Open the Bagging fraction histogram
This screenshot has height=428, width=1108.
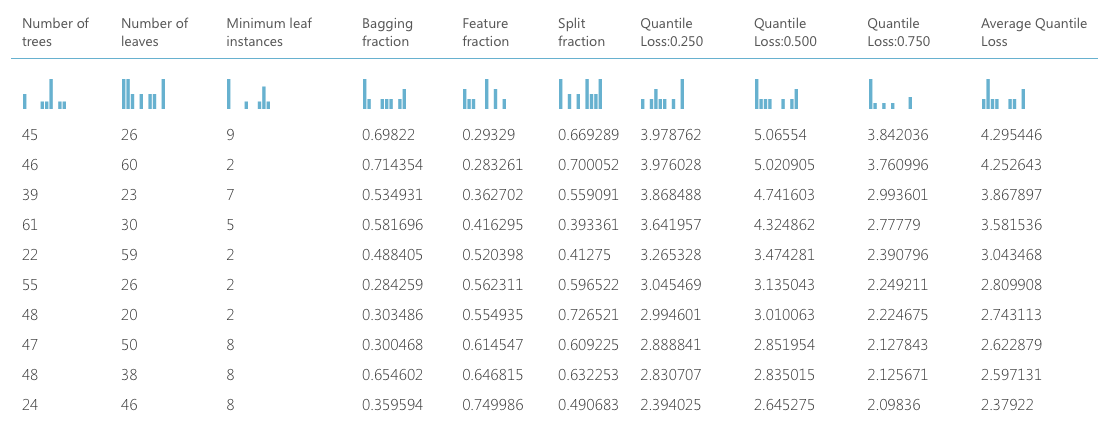(384, 94)
